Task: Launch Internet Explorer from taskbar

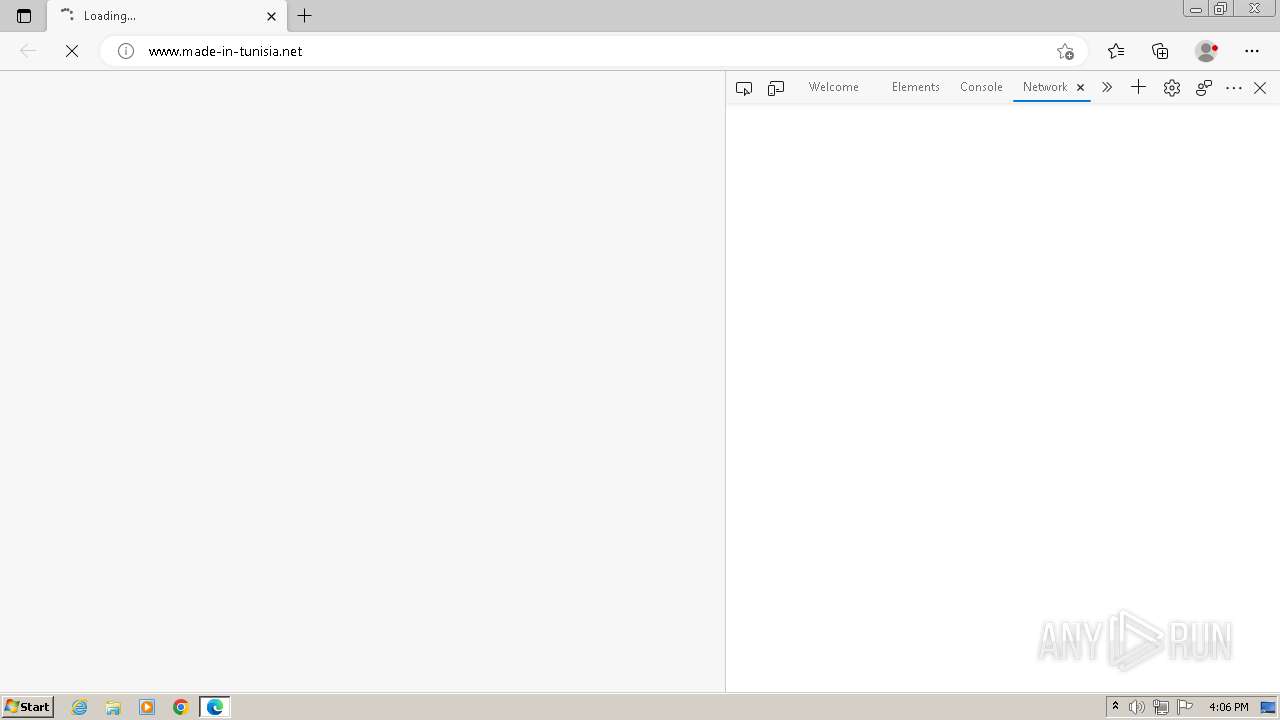Action: (80, 707)
